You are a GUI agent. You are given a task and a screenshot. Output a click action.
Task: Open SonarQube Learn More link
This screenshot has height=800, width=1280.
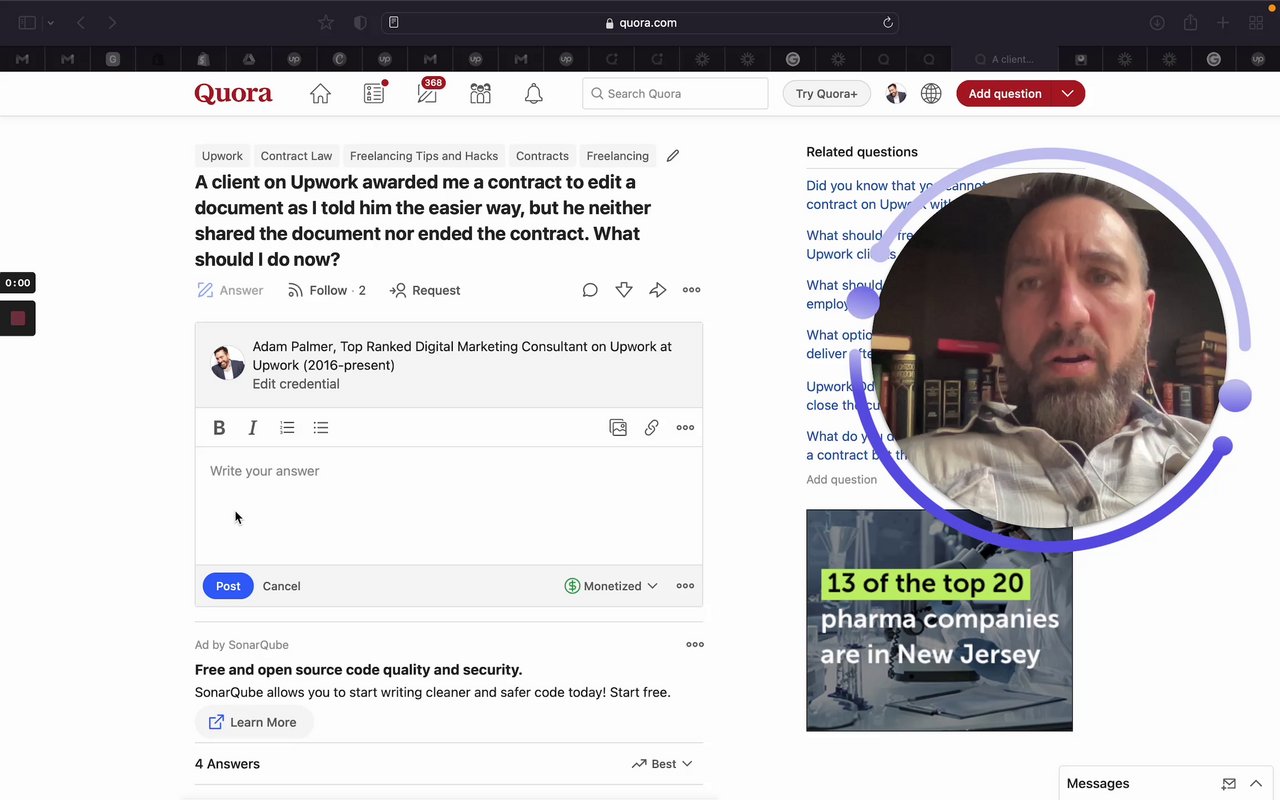point(253,722)
